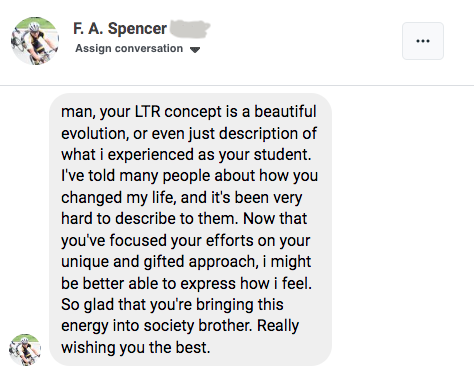Image resolution: width=474 pixels, height=380 pixels.
Task: Click the line 'you've focused your efforts'
Action: (x=186, y=241)
